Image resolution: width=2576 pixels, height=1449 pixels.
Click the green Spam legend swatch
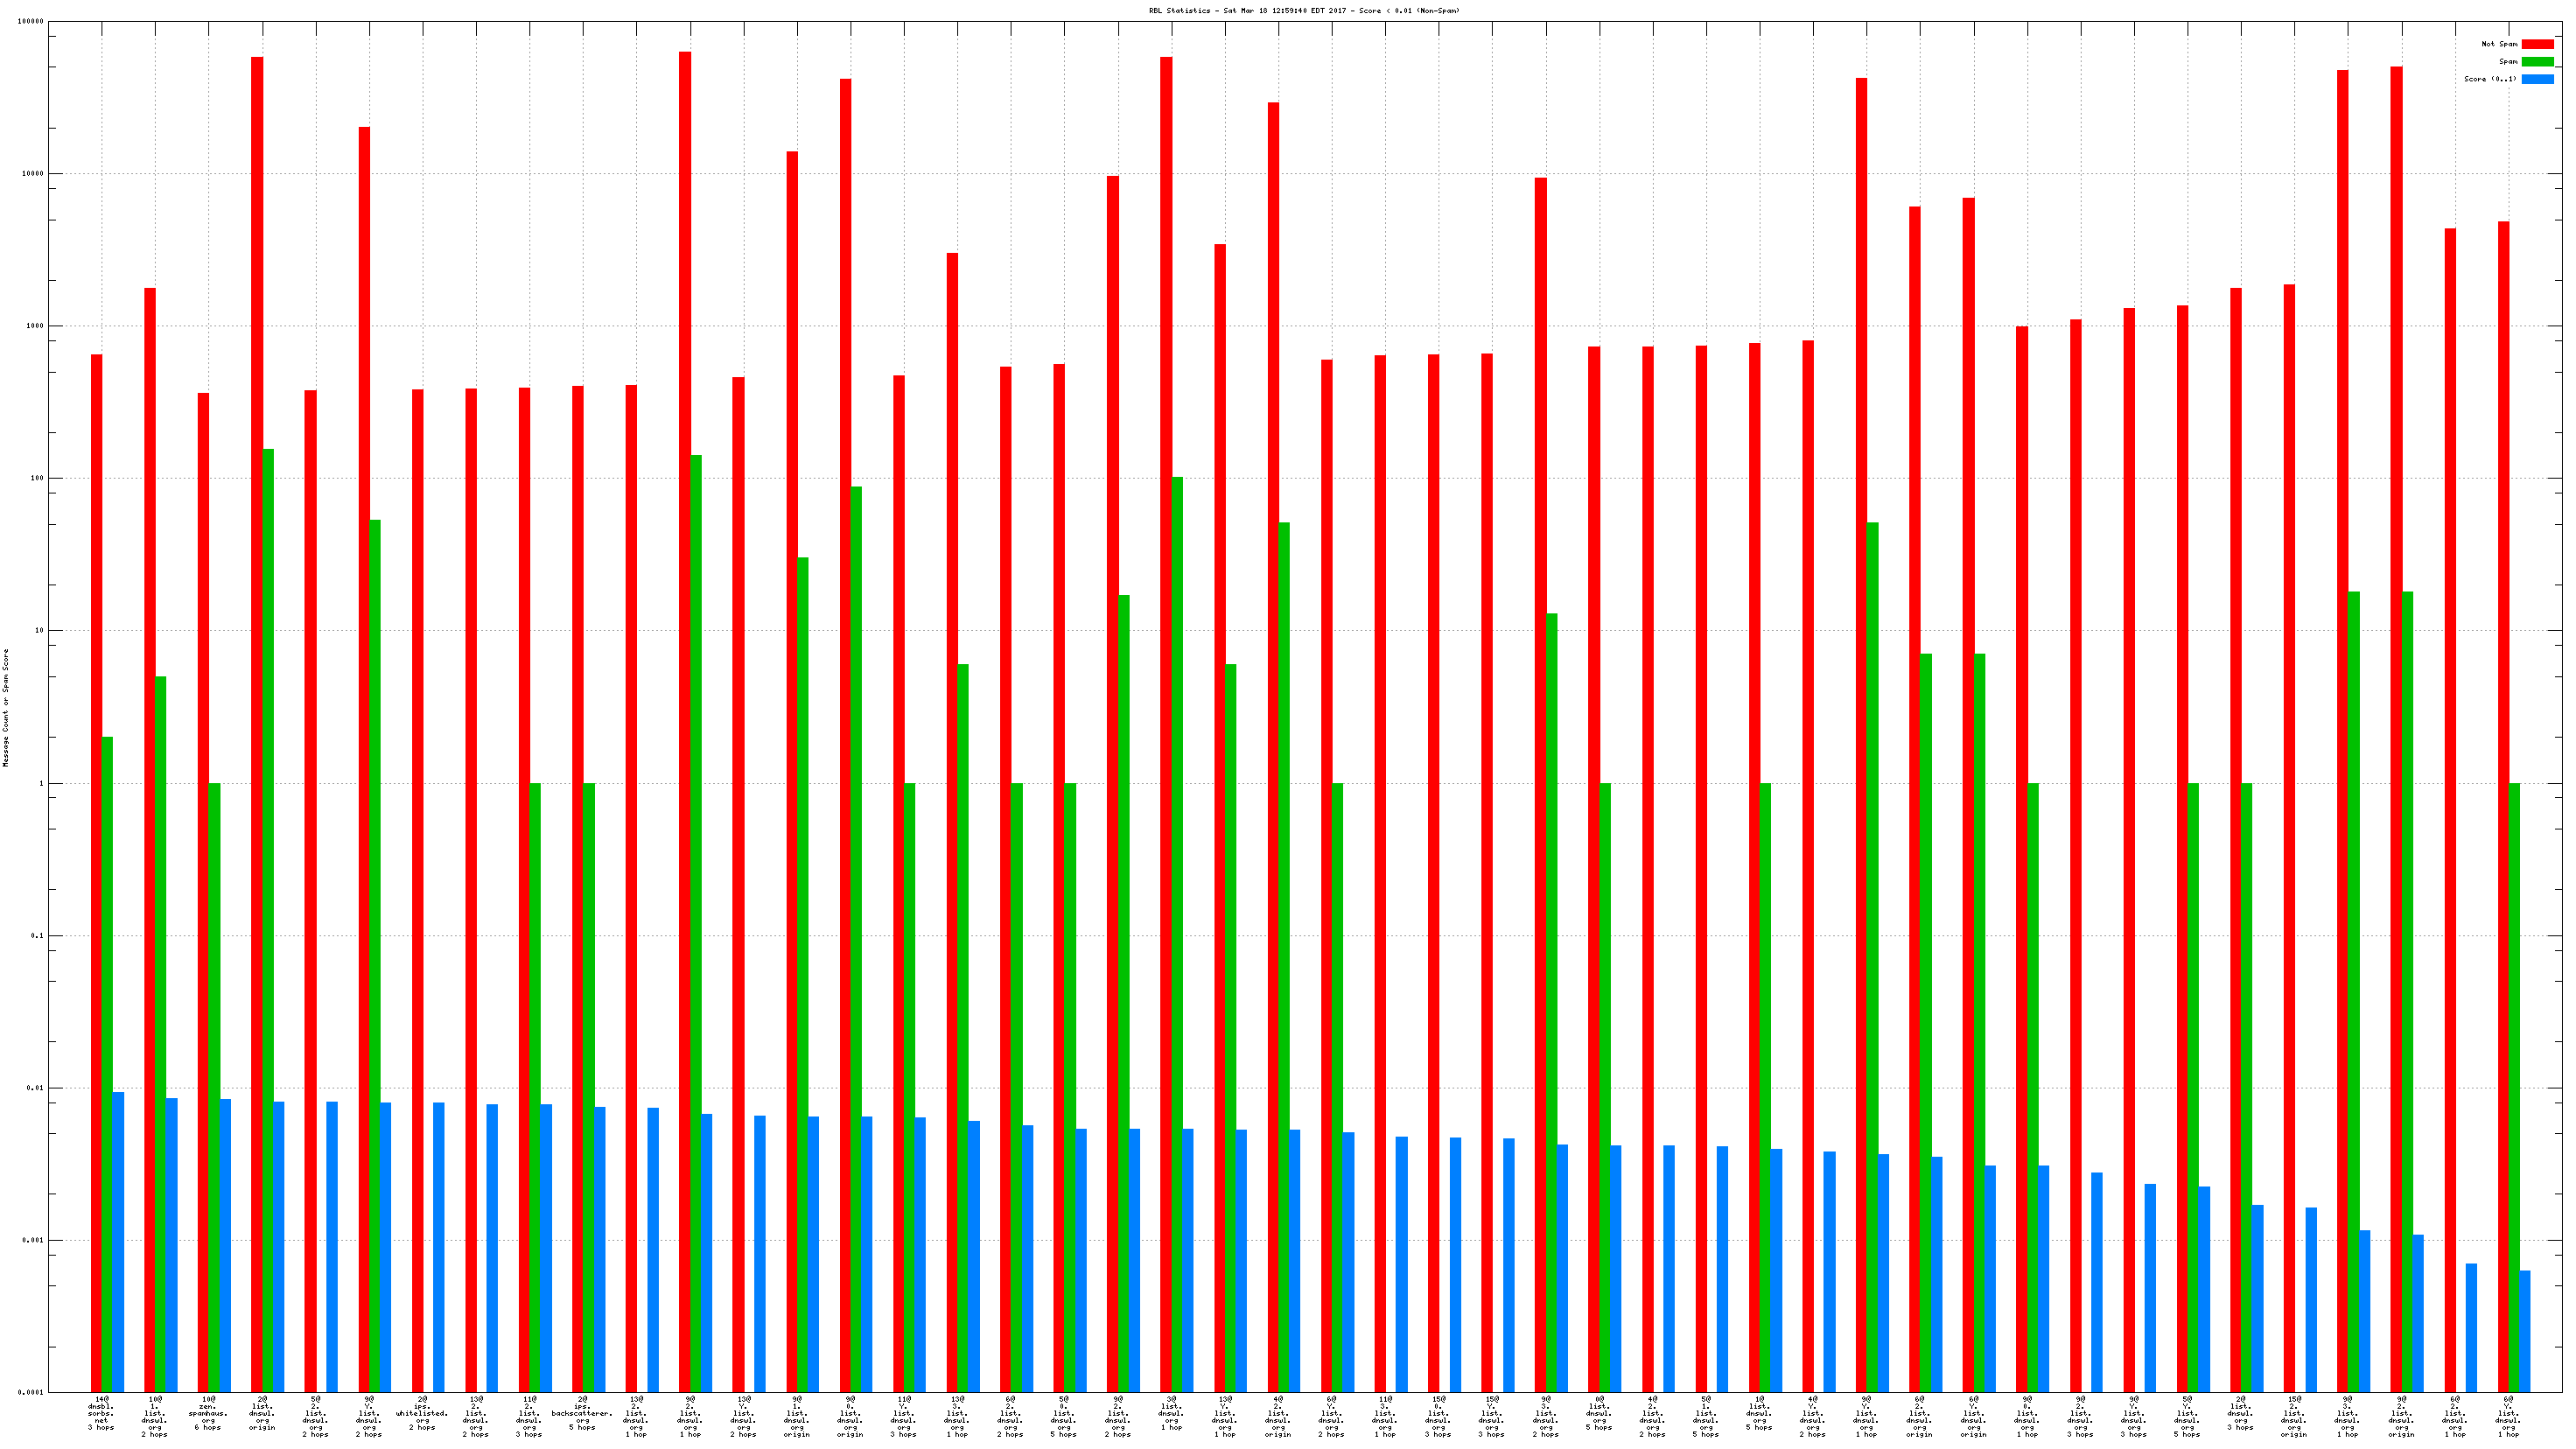[2537, 62]
